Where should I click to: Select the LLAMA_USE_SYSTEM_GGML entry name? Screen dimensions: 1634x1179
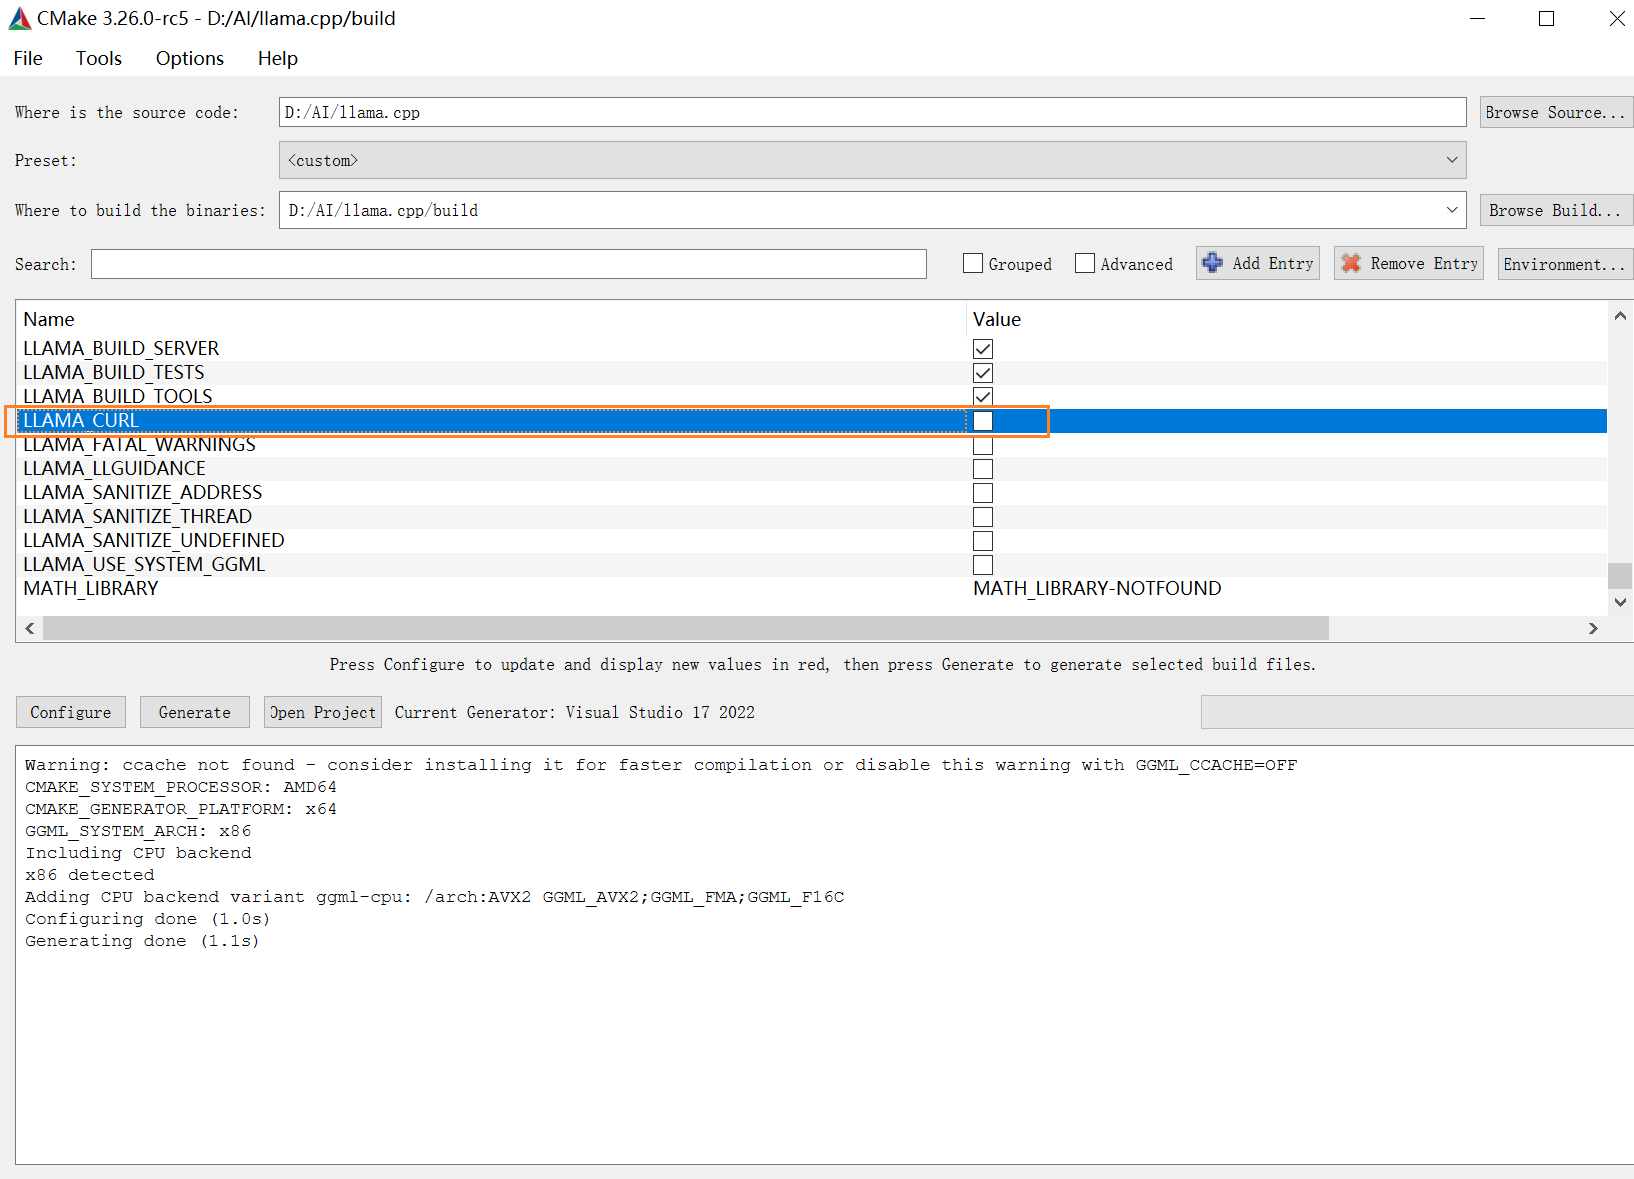[144, 564]
